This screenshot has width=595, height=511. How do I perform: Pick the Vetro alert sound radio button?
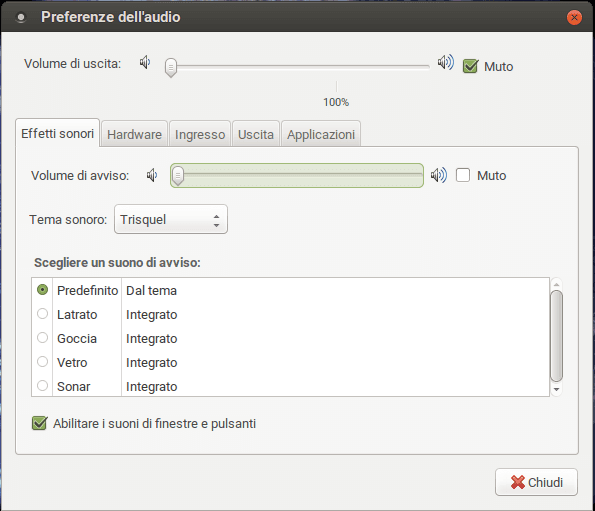click(42, 362)
